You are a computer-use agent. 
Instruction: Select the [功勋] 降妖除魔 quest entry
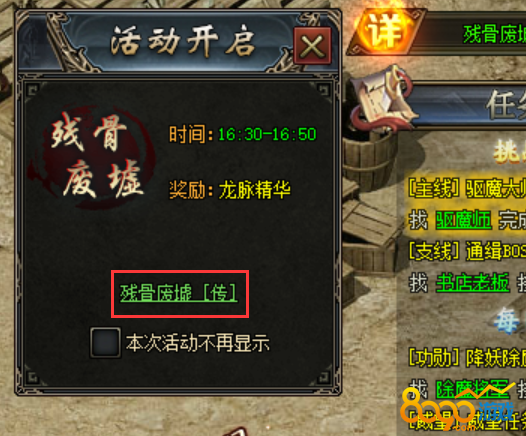tap(467, 358)
